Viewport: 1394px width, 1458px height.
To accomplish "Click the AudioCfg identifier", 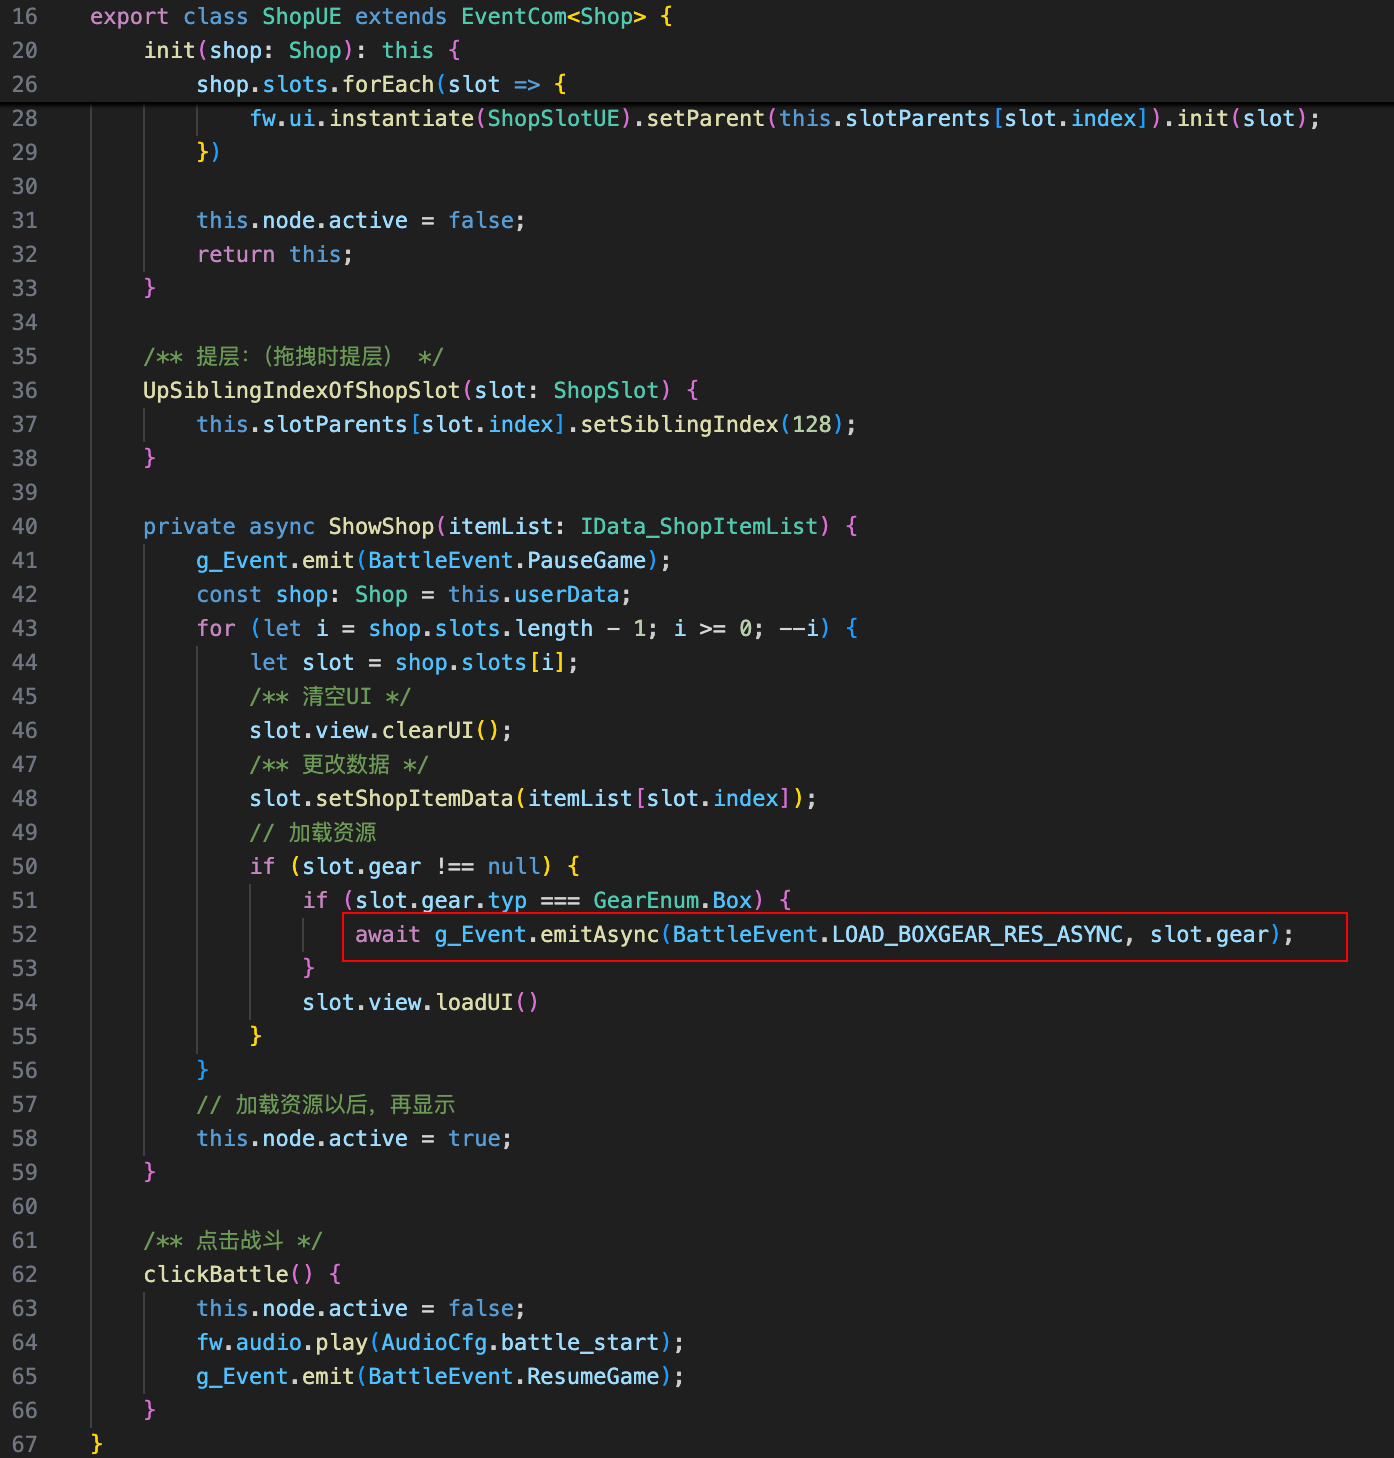I will 435,1342.
